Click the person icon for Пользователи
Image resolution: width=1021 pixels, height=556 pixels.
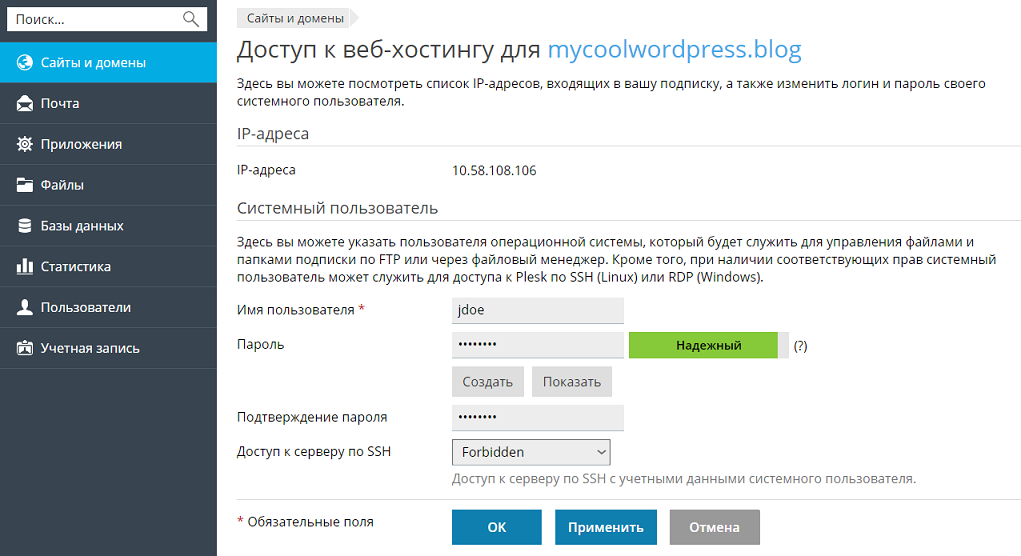click(x=25, y=308)
